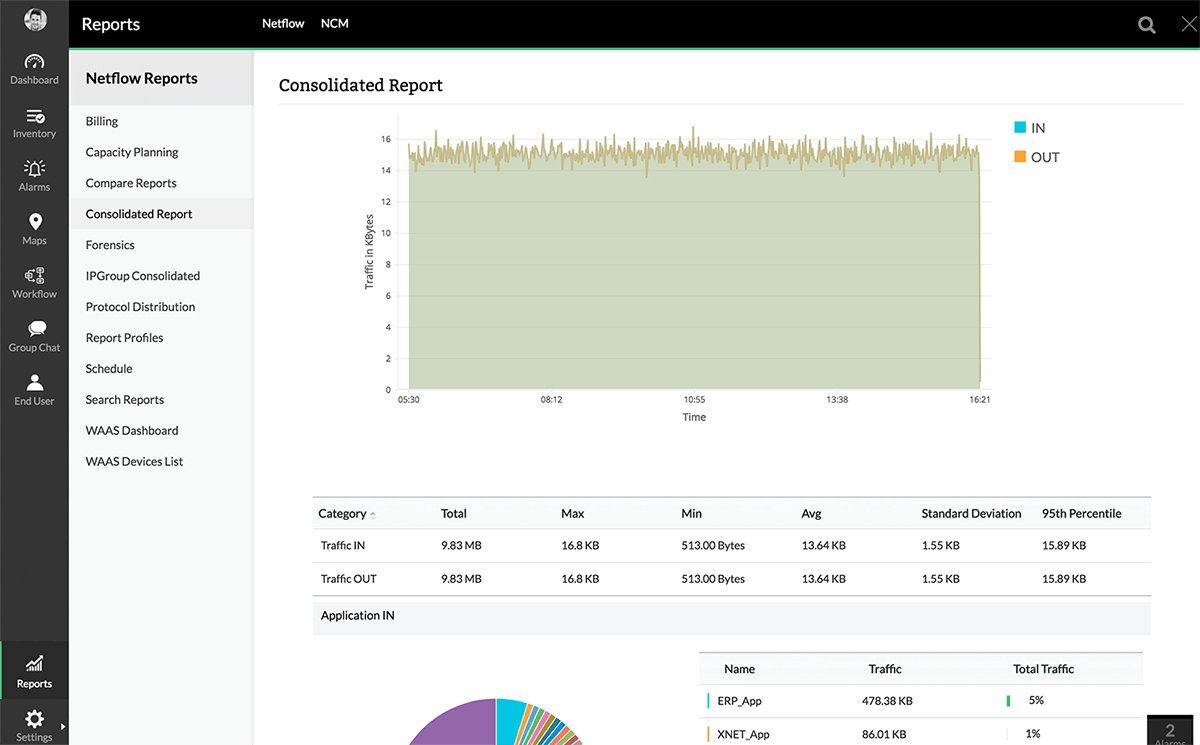Screen dimensions: 1200x745
Task: Select the Traffic OUT row label
Action: click(x=349, y=579)
